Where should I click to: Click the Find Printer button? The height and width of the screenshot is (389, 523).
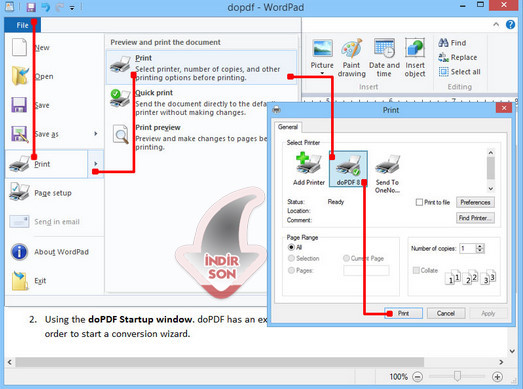click(475, 218)
